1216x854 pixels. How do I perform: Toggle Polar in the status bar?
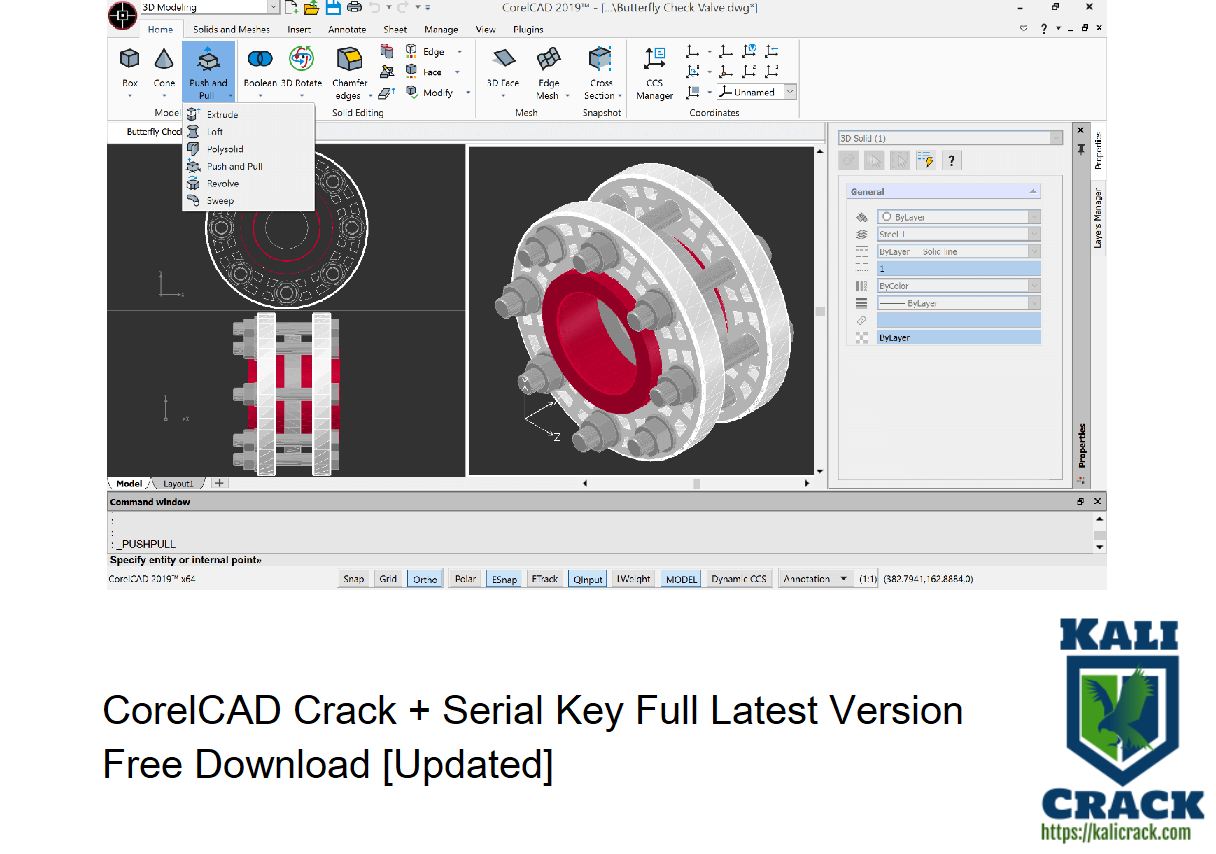click(x=465, y=578)
